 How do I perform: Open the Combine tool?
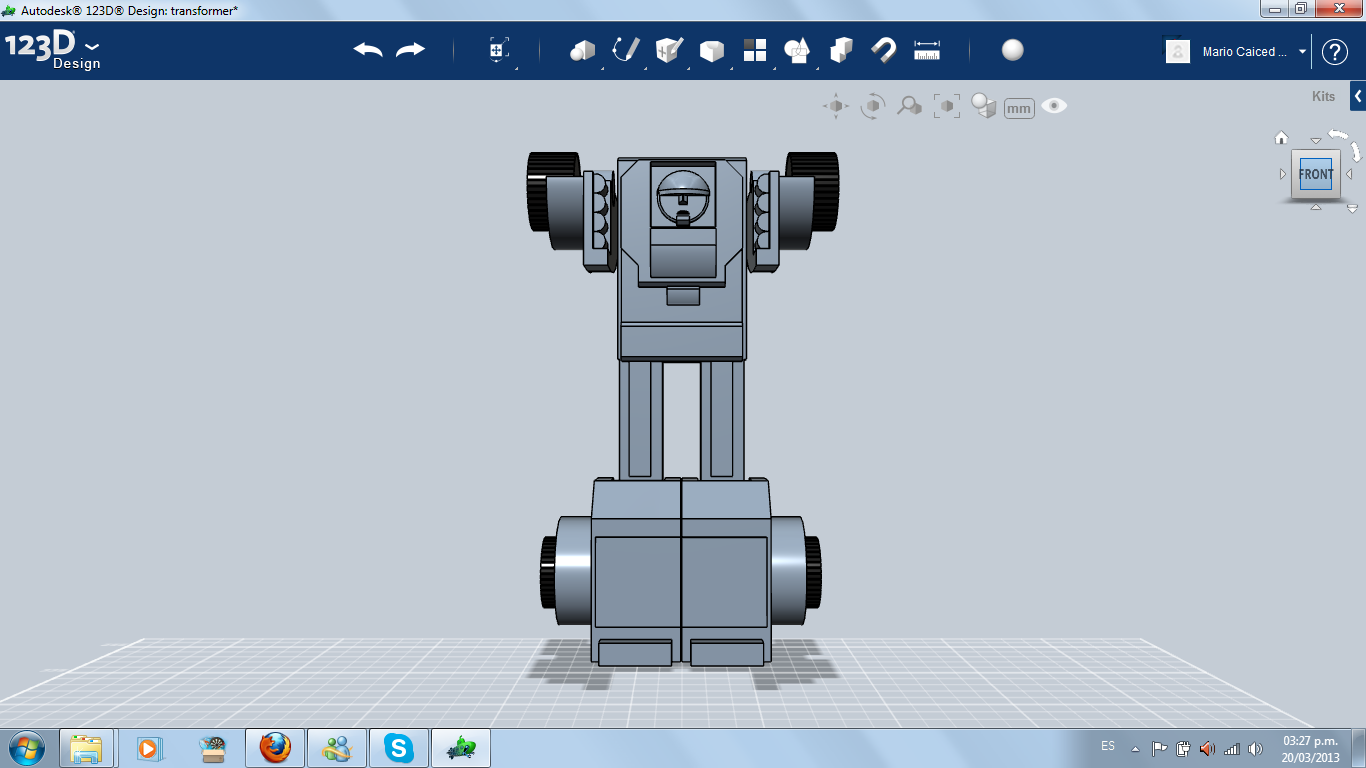click(x=841, y=50)
